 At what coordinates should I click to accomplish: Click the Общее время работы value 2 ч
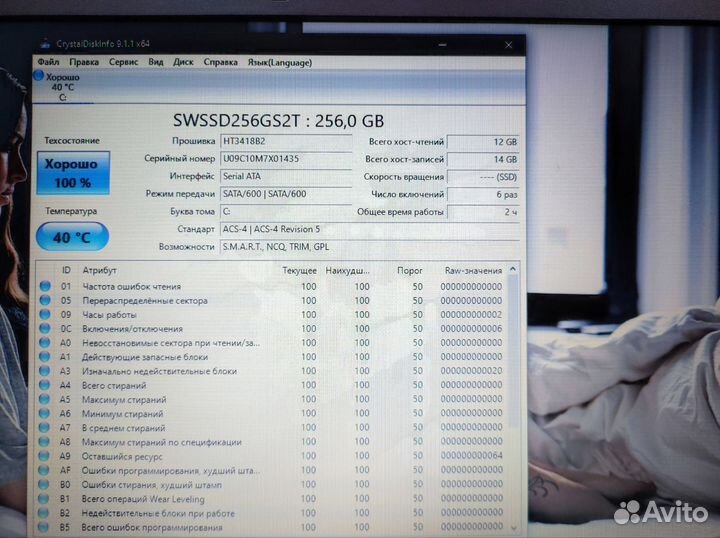coord(483,212)
